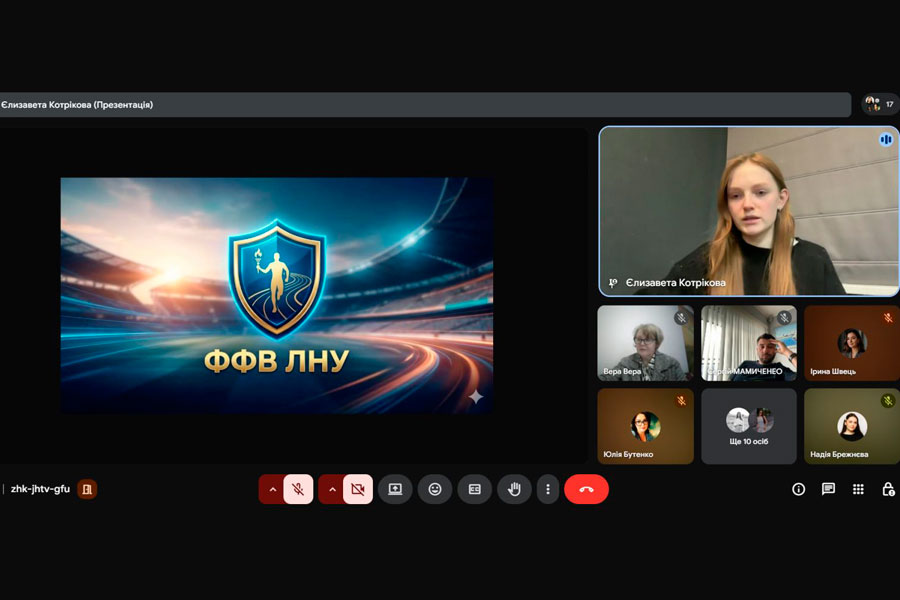
Task: Click presentation title Єлизавета Котрікова (Презентація)
Action: coord(77,104)
